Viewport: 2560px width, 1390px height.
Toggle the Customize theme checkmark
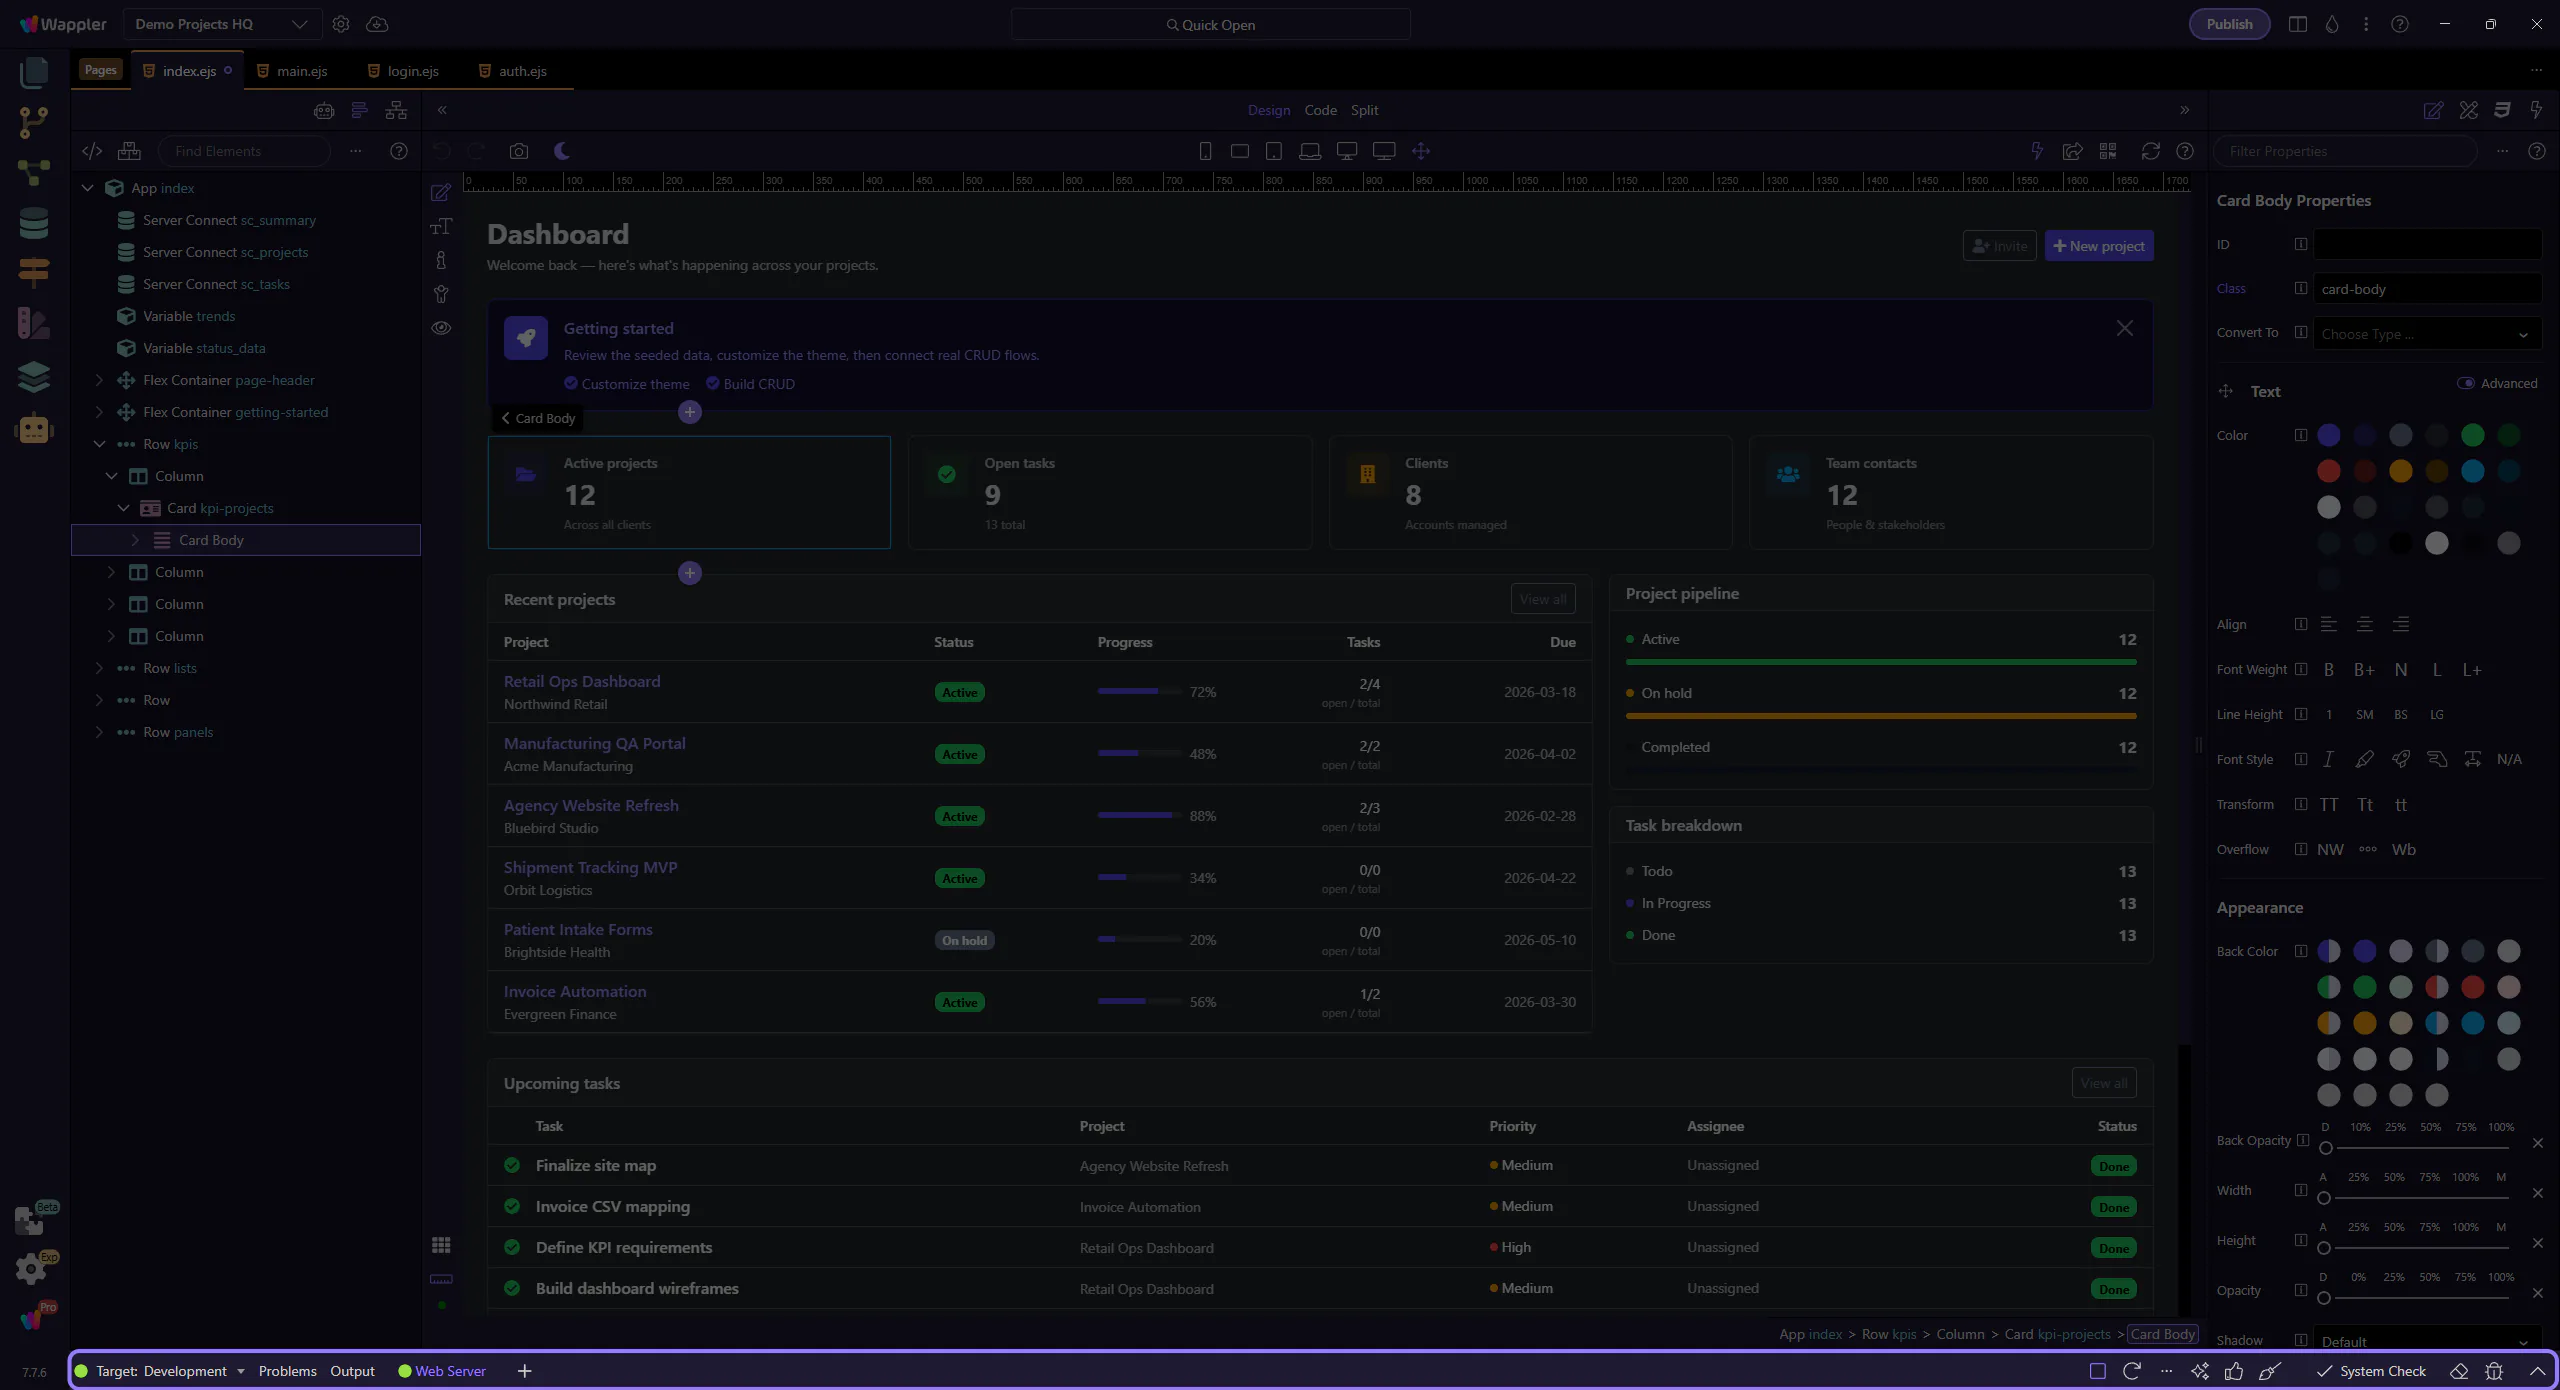point(571,383)
